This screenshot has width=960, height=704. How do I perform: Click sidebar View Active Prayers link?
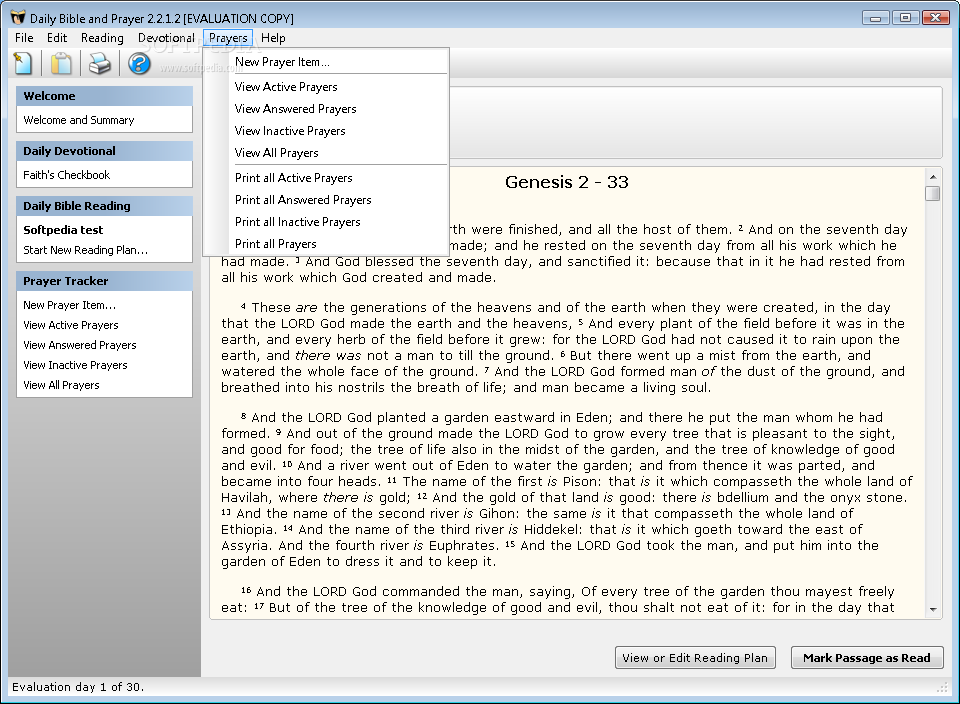coord(71,325)
